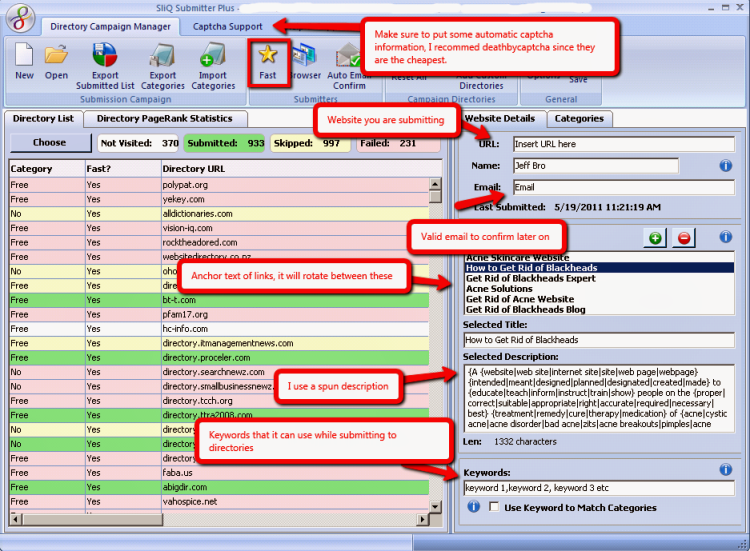
Task: Click horizontal scrollbar right arrow
Action: [423, 519]
